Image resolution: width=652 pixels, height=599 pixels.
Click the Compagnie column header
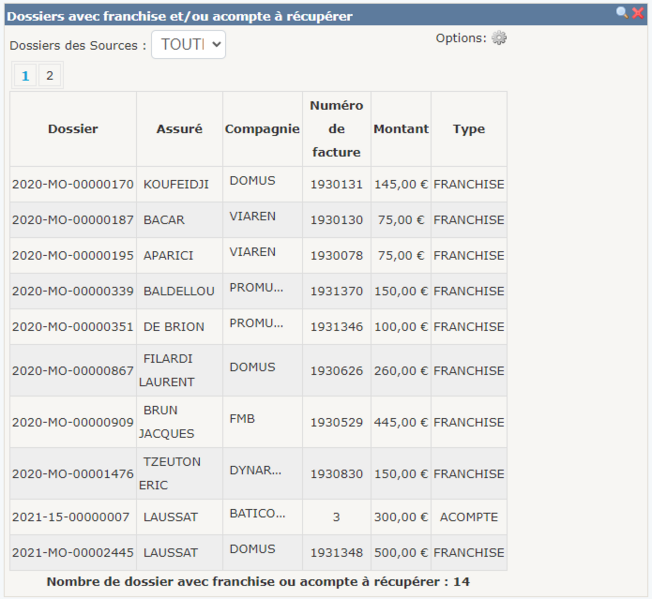[262, 129]
